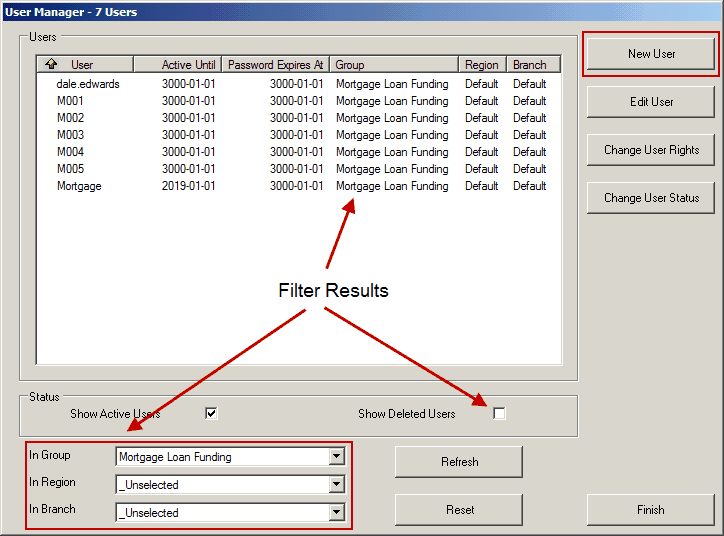Expand the In Region dropdown arrow
724x536 pixels.
337,484
